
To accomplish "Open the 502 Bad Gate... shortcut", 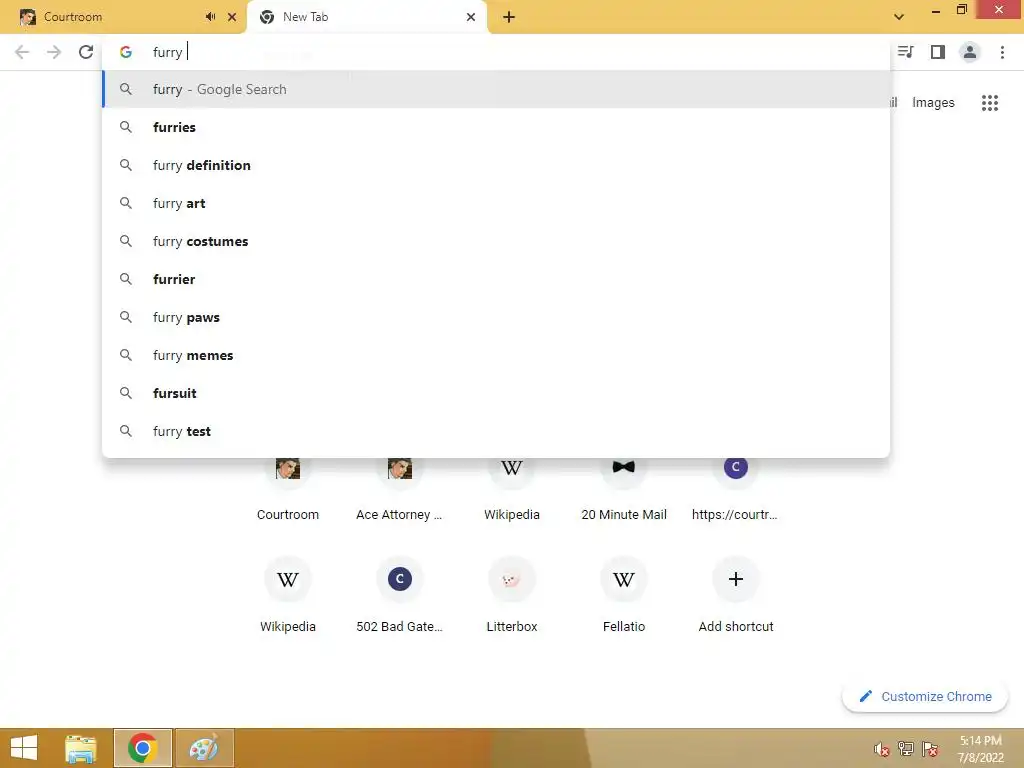I will click(400, 594).
